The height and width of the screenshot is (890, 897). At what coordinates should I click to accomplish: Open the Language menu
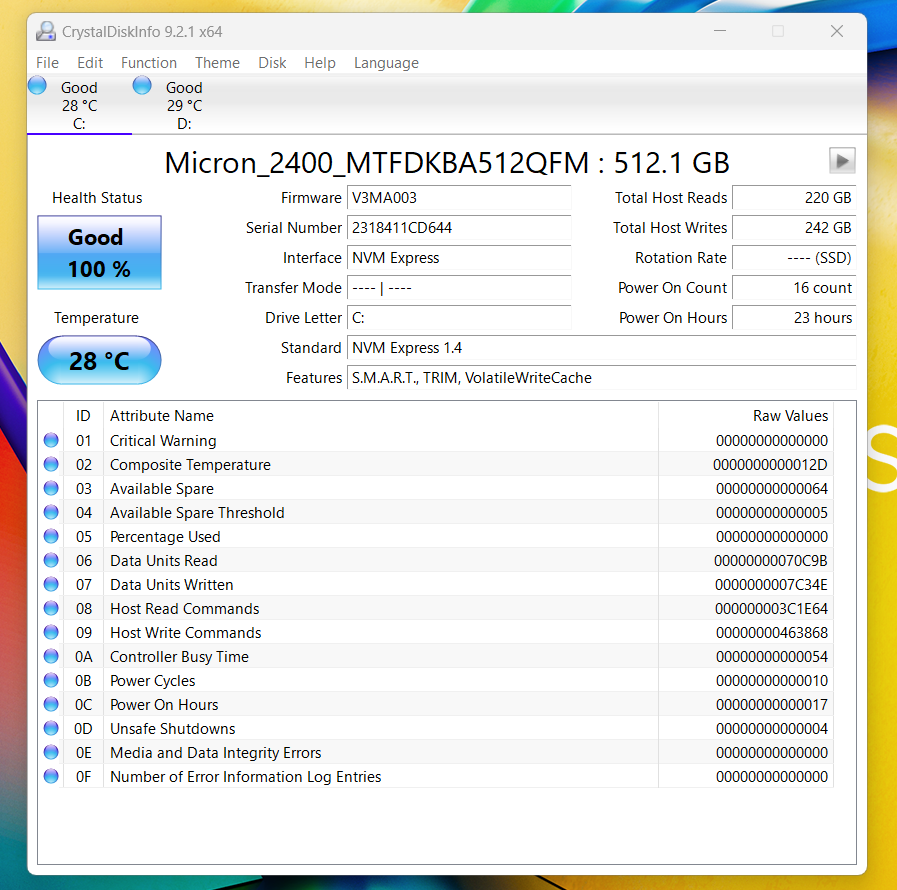tap(386, 63)
